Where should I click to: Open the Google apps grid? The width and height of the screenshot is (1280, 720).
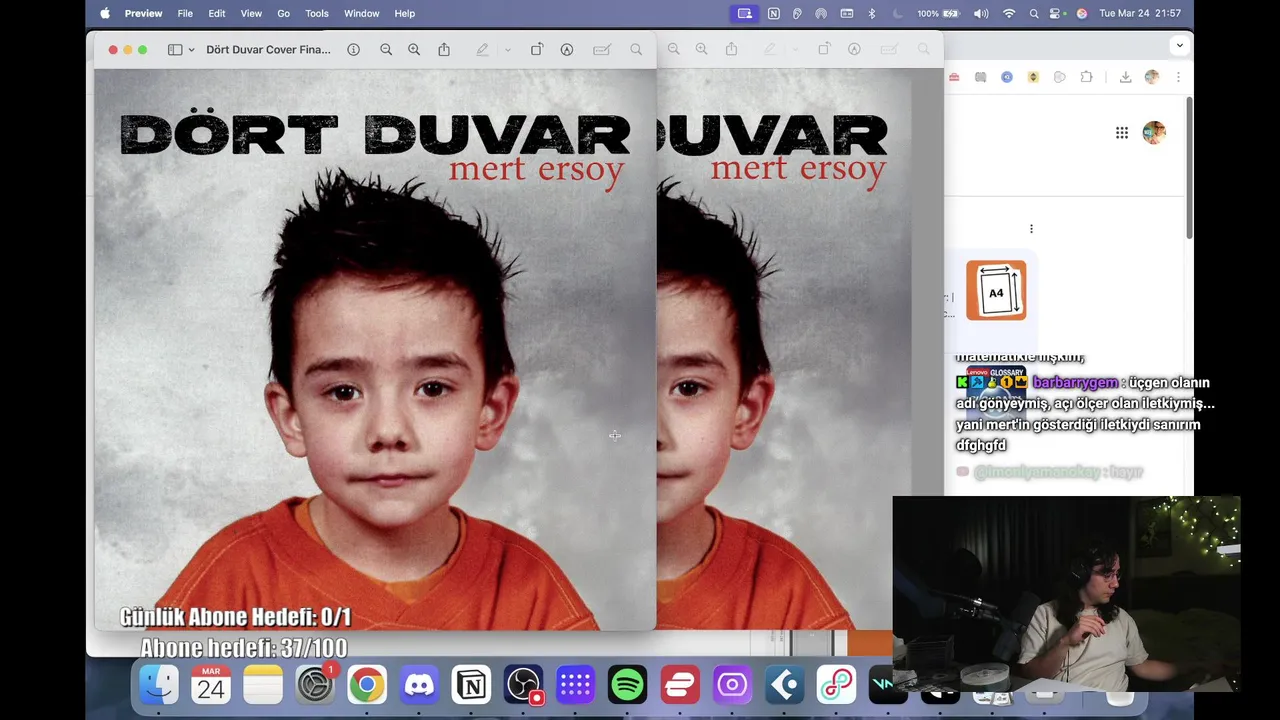click(1122, 133)
